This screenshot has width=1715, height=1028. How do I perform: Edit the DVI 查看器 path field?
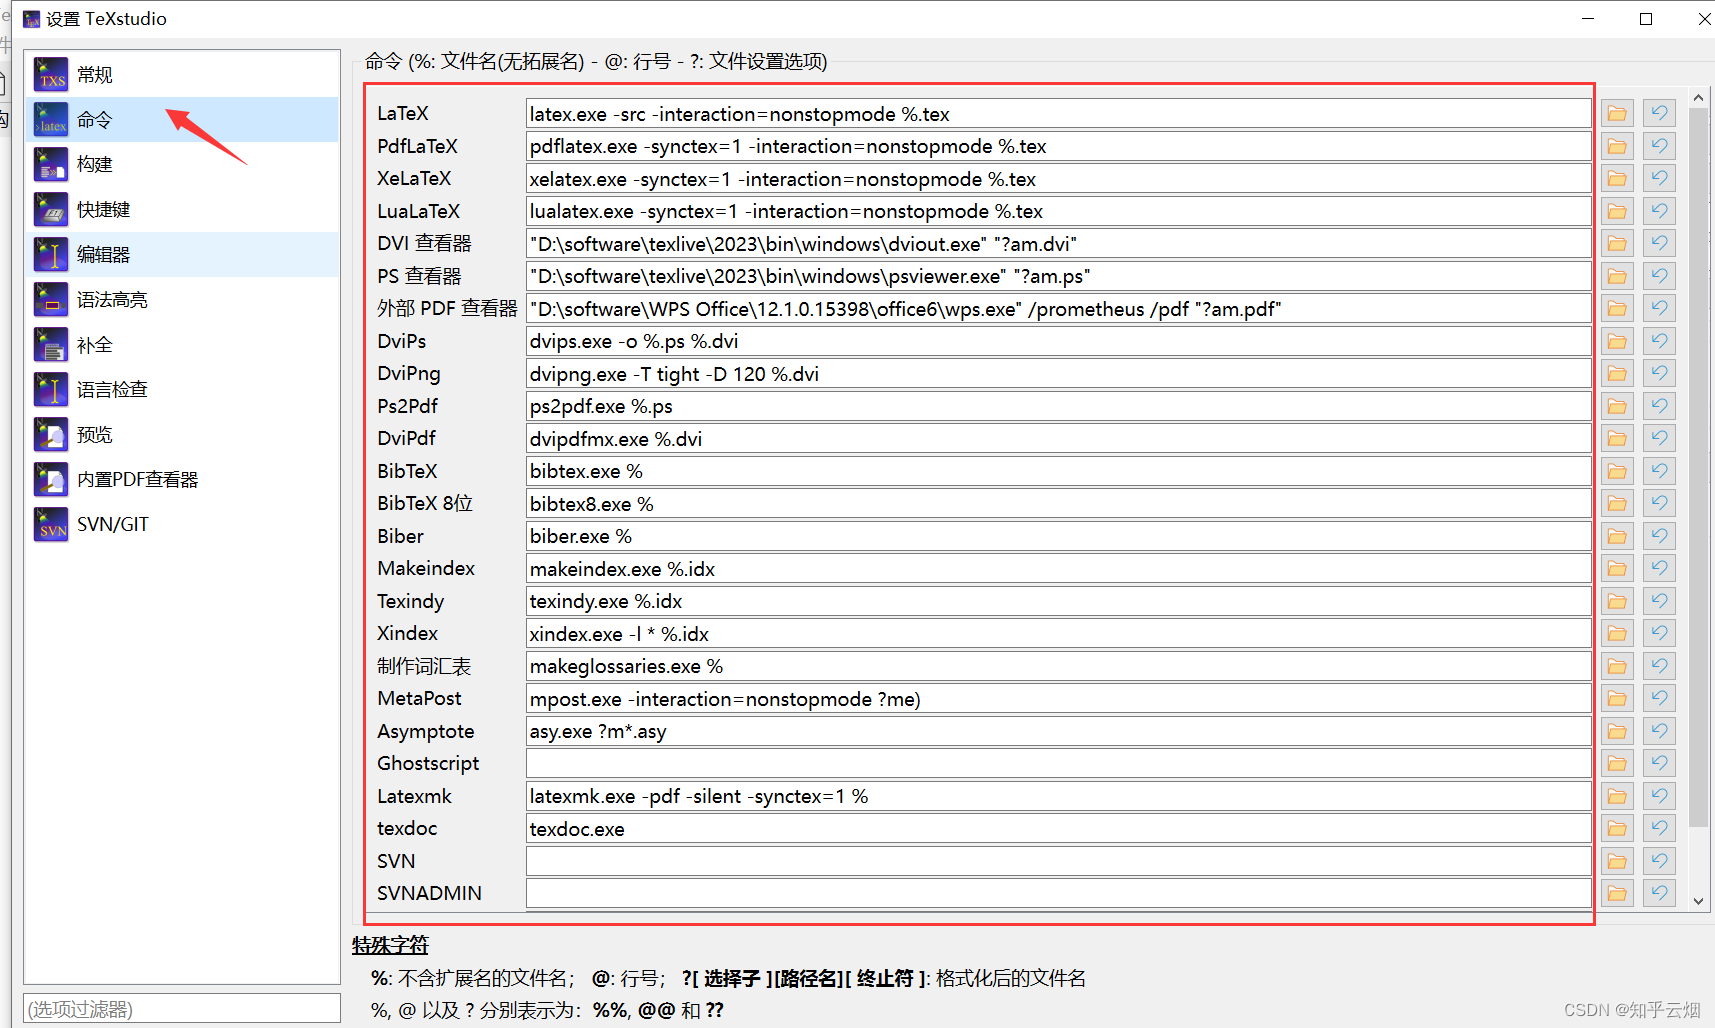(x=1058, y=244)
